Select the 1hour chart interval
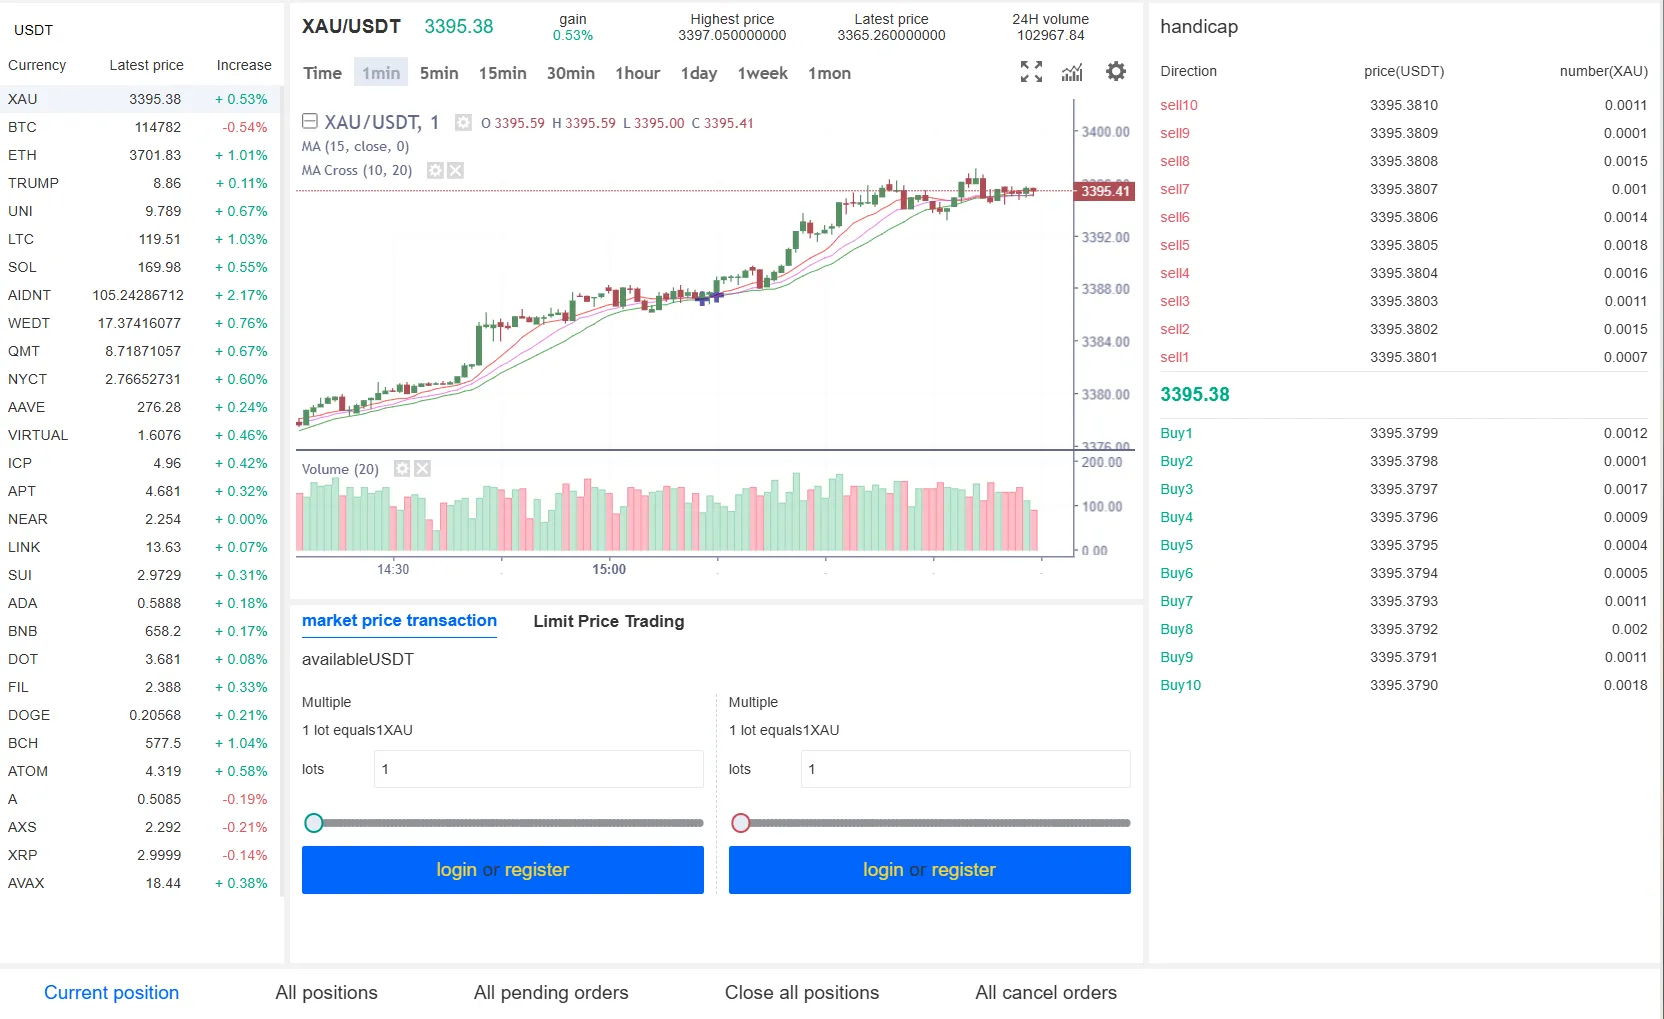 coord(637,73)
